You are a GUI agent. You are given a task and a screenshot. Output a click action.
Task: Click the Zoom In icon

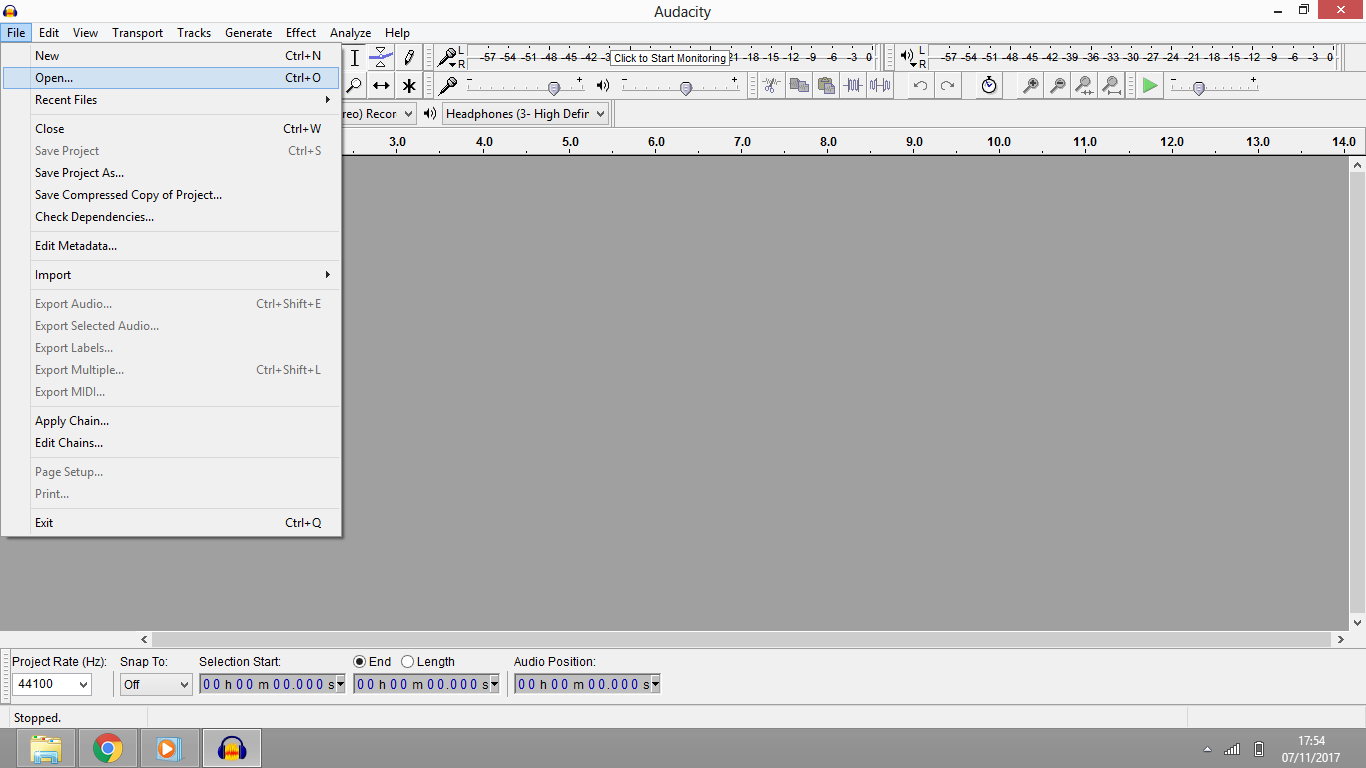pos(1030,86)
